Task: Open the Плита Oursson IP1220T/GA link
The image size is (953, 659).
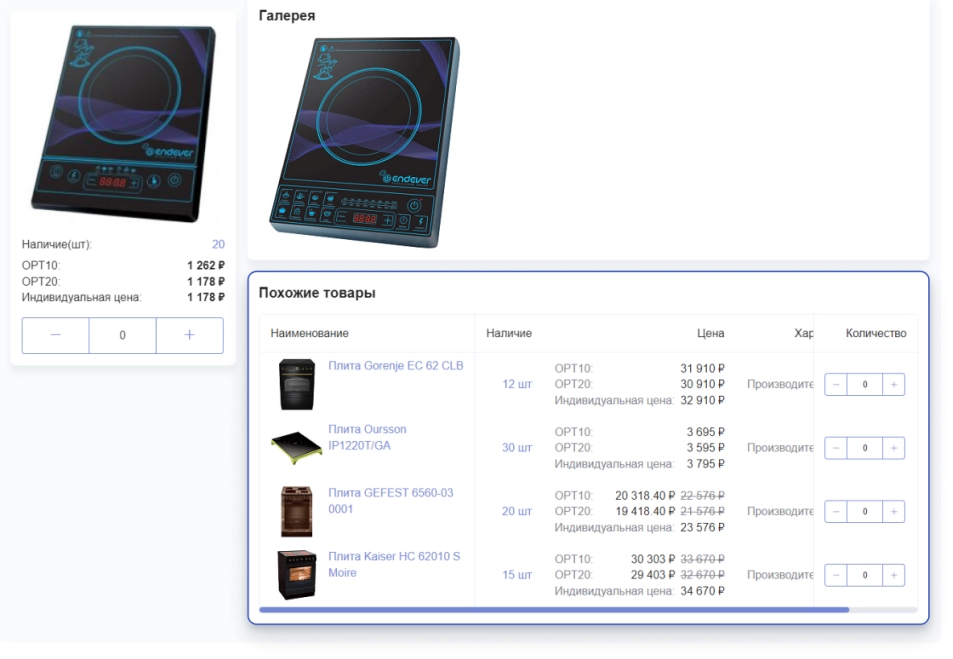Action: tap(367, 438)
